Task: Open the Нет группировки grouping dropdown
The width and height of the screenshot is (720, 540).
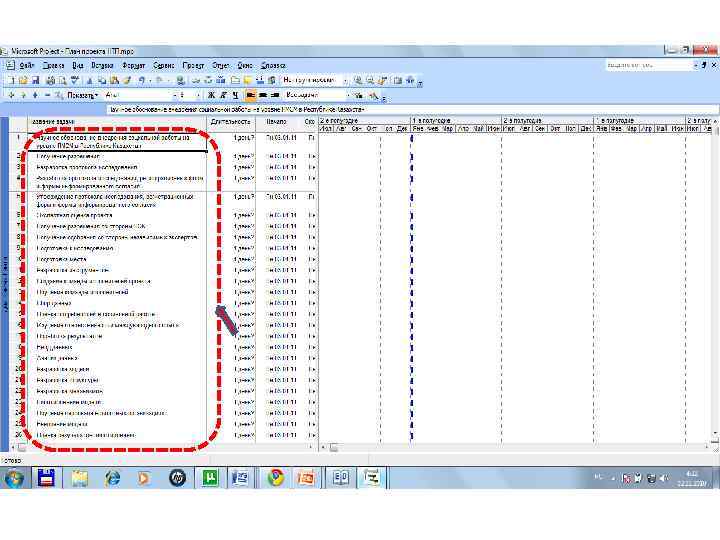Action: [345, 80]
